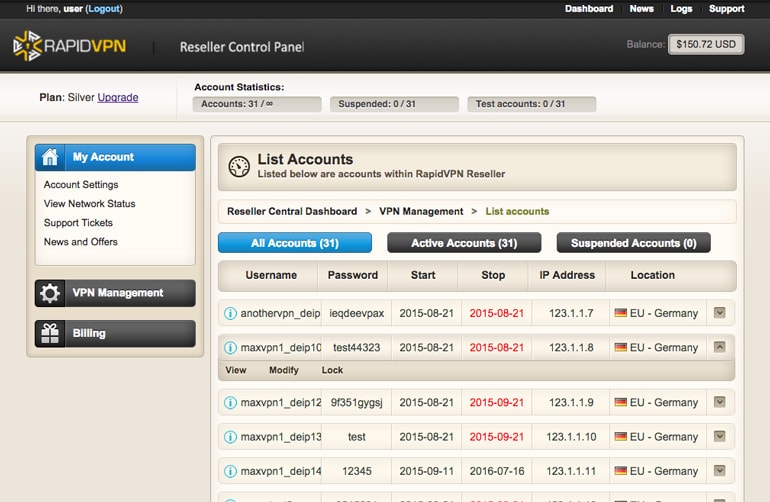
Task: Click info icon for anothervpn_deip
Action: [230, 313]
